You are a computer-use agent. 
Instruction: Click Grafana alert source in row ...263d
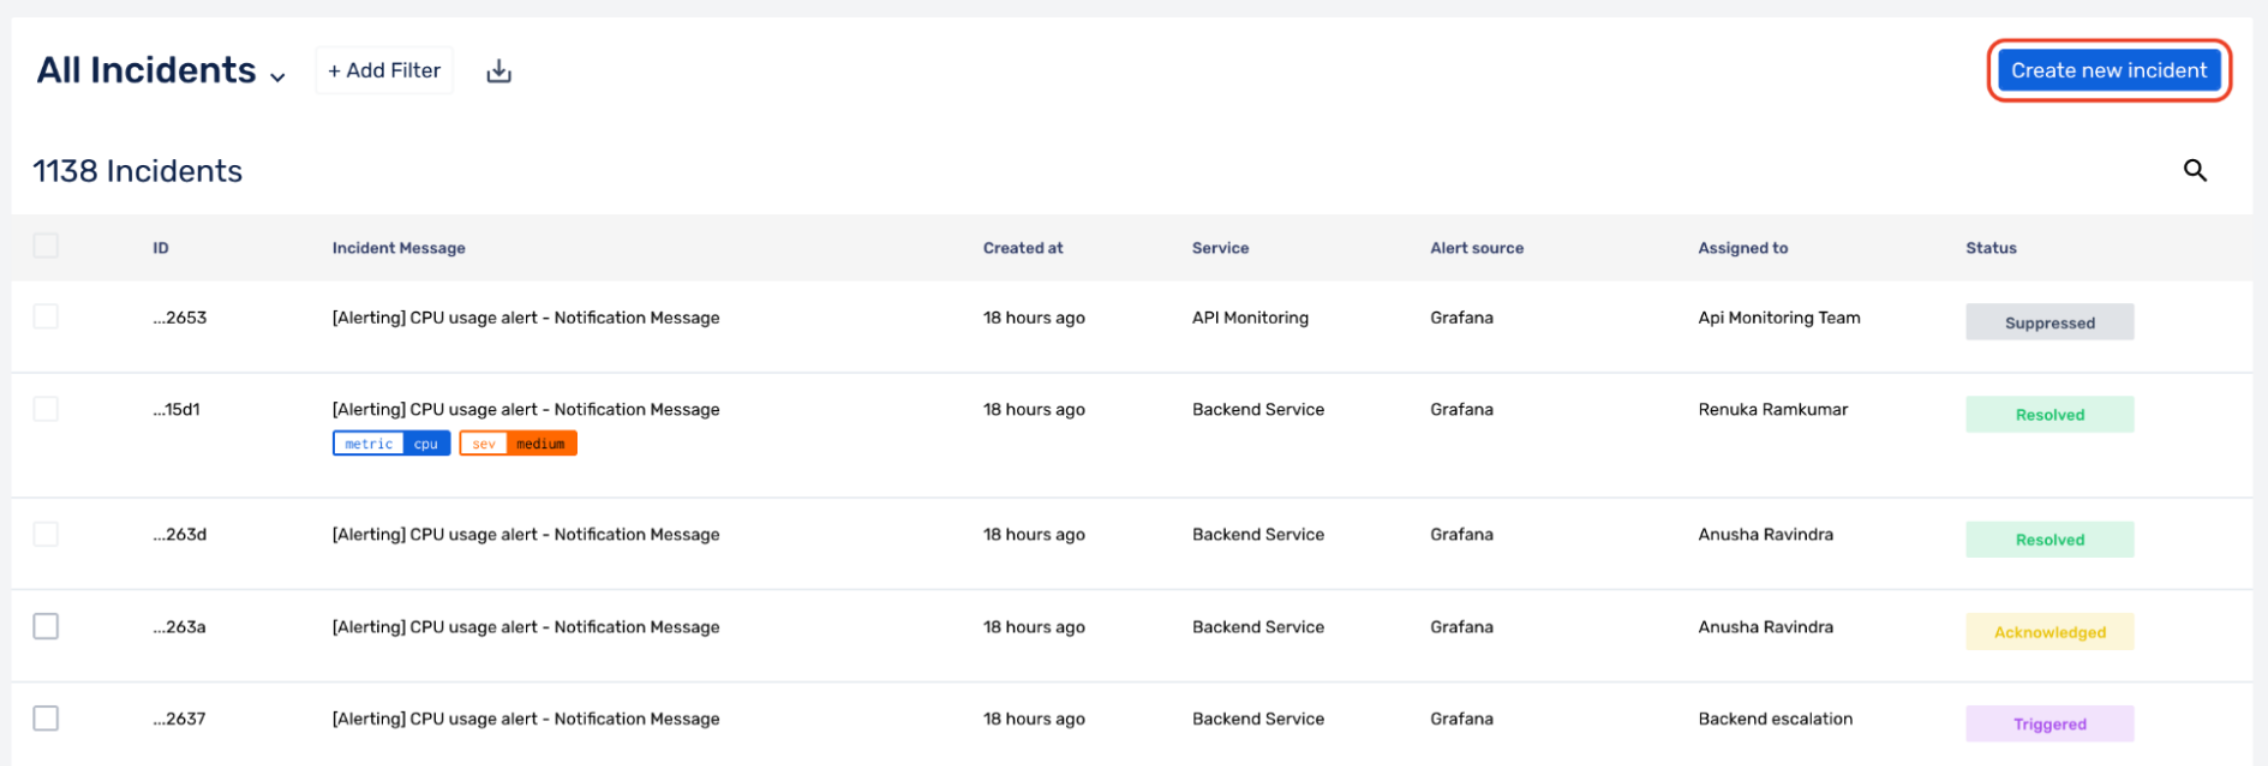tap(1462, 535)
